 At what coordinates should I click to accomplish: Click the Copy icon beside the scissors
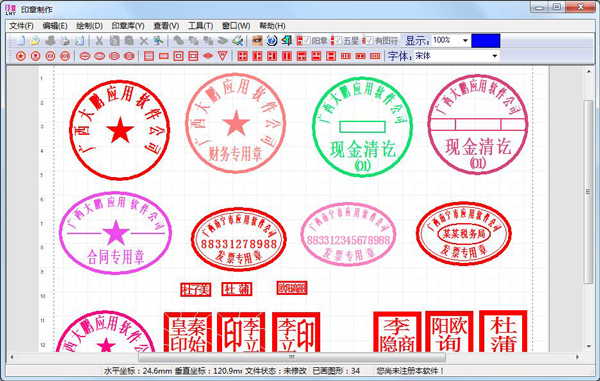click(114, 41)
